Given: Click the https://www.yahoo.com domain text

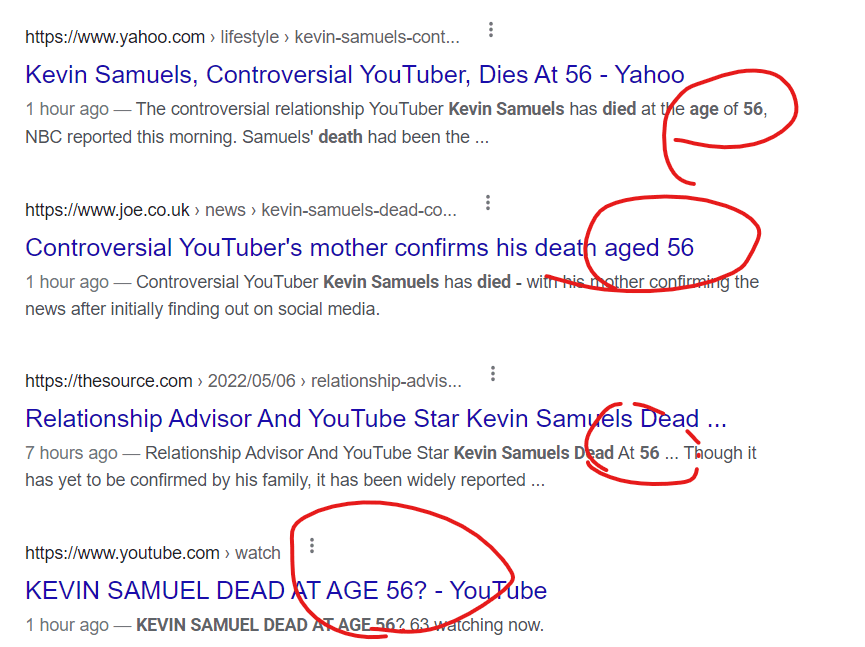Looking at the screenshot, I should pos(114,38).
